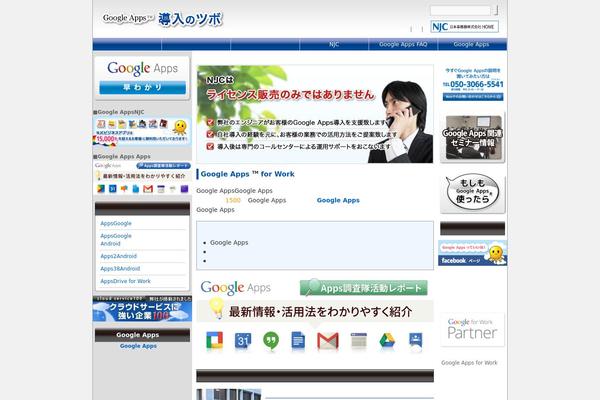600x400 pixels.
Task: Click the Google Apps Marketplace square icon
Action: tap(214, 341)
